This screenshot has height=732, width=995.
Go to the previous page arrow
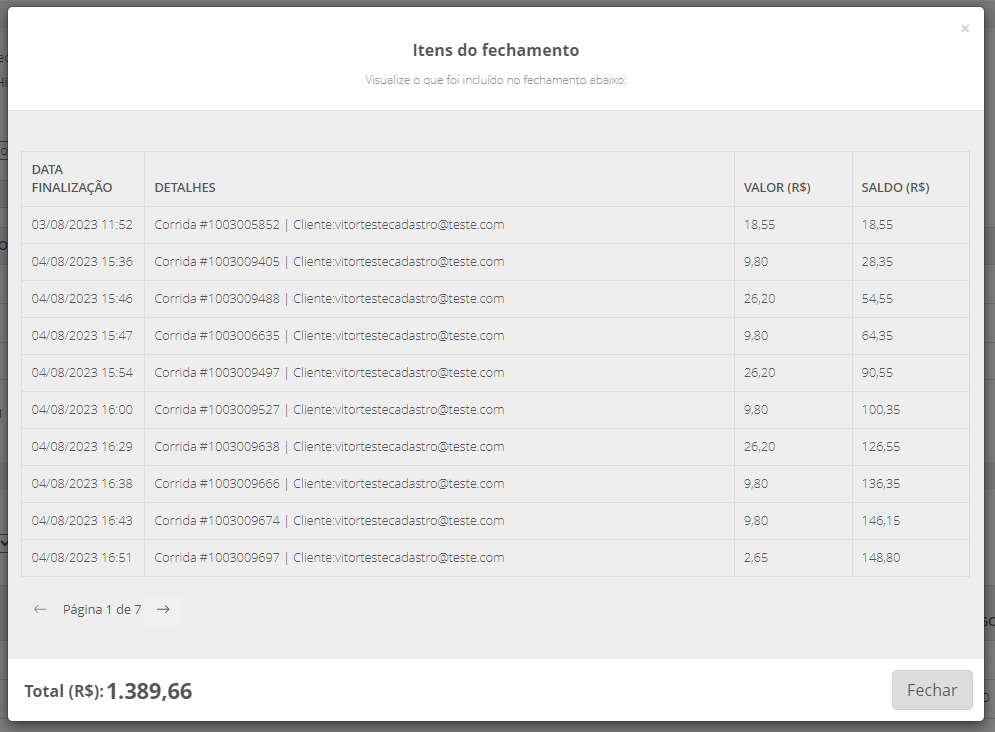[x=40, y=610]
